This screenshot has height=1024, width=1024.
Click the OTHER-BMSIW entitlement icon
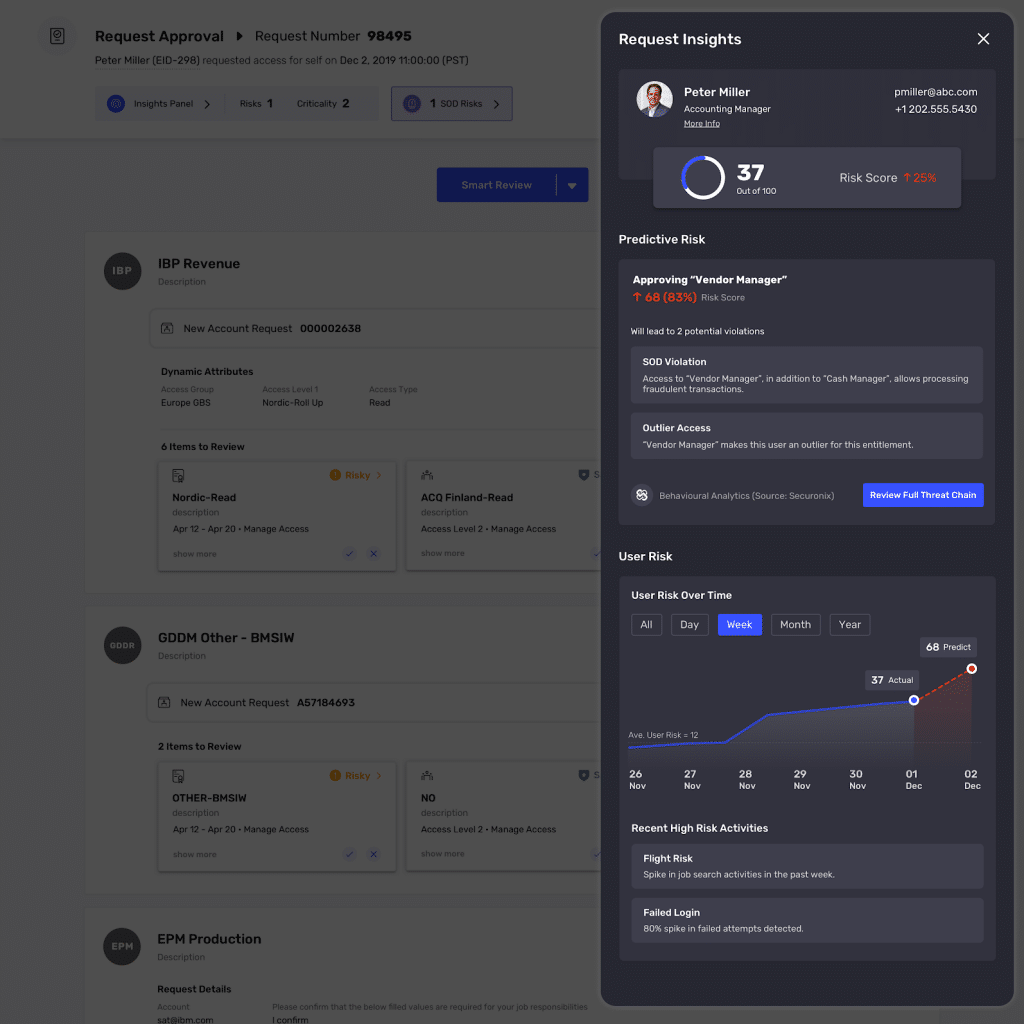click(x=178, y=776)
